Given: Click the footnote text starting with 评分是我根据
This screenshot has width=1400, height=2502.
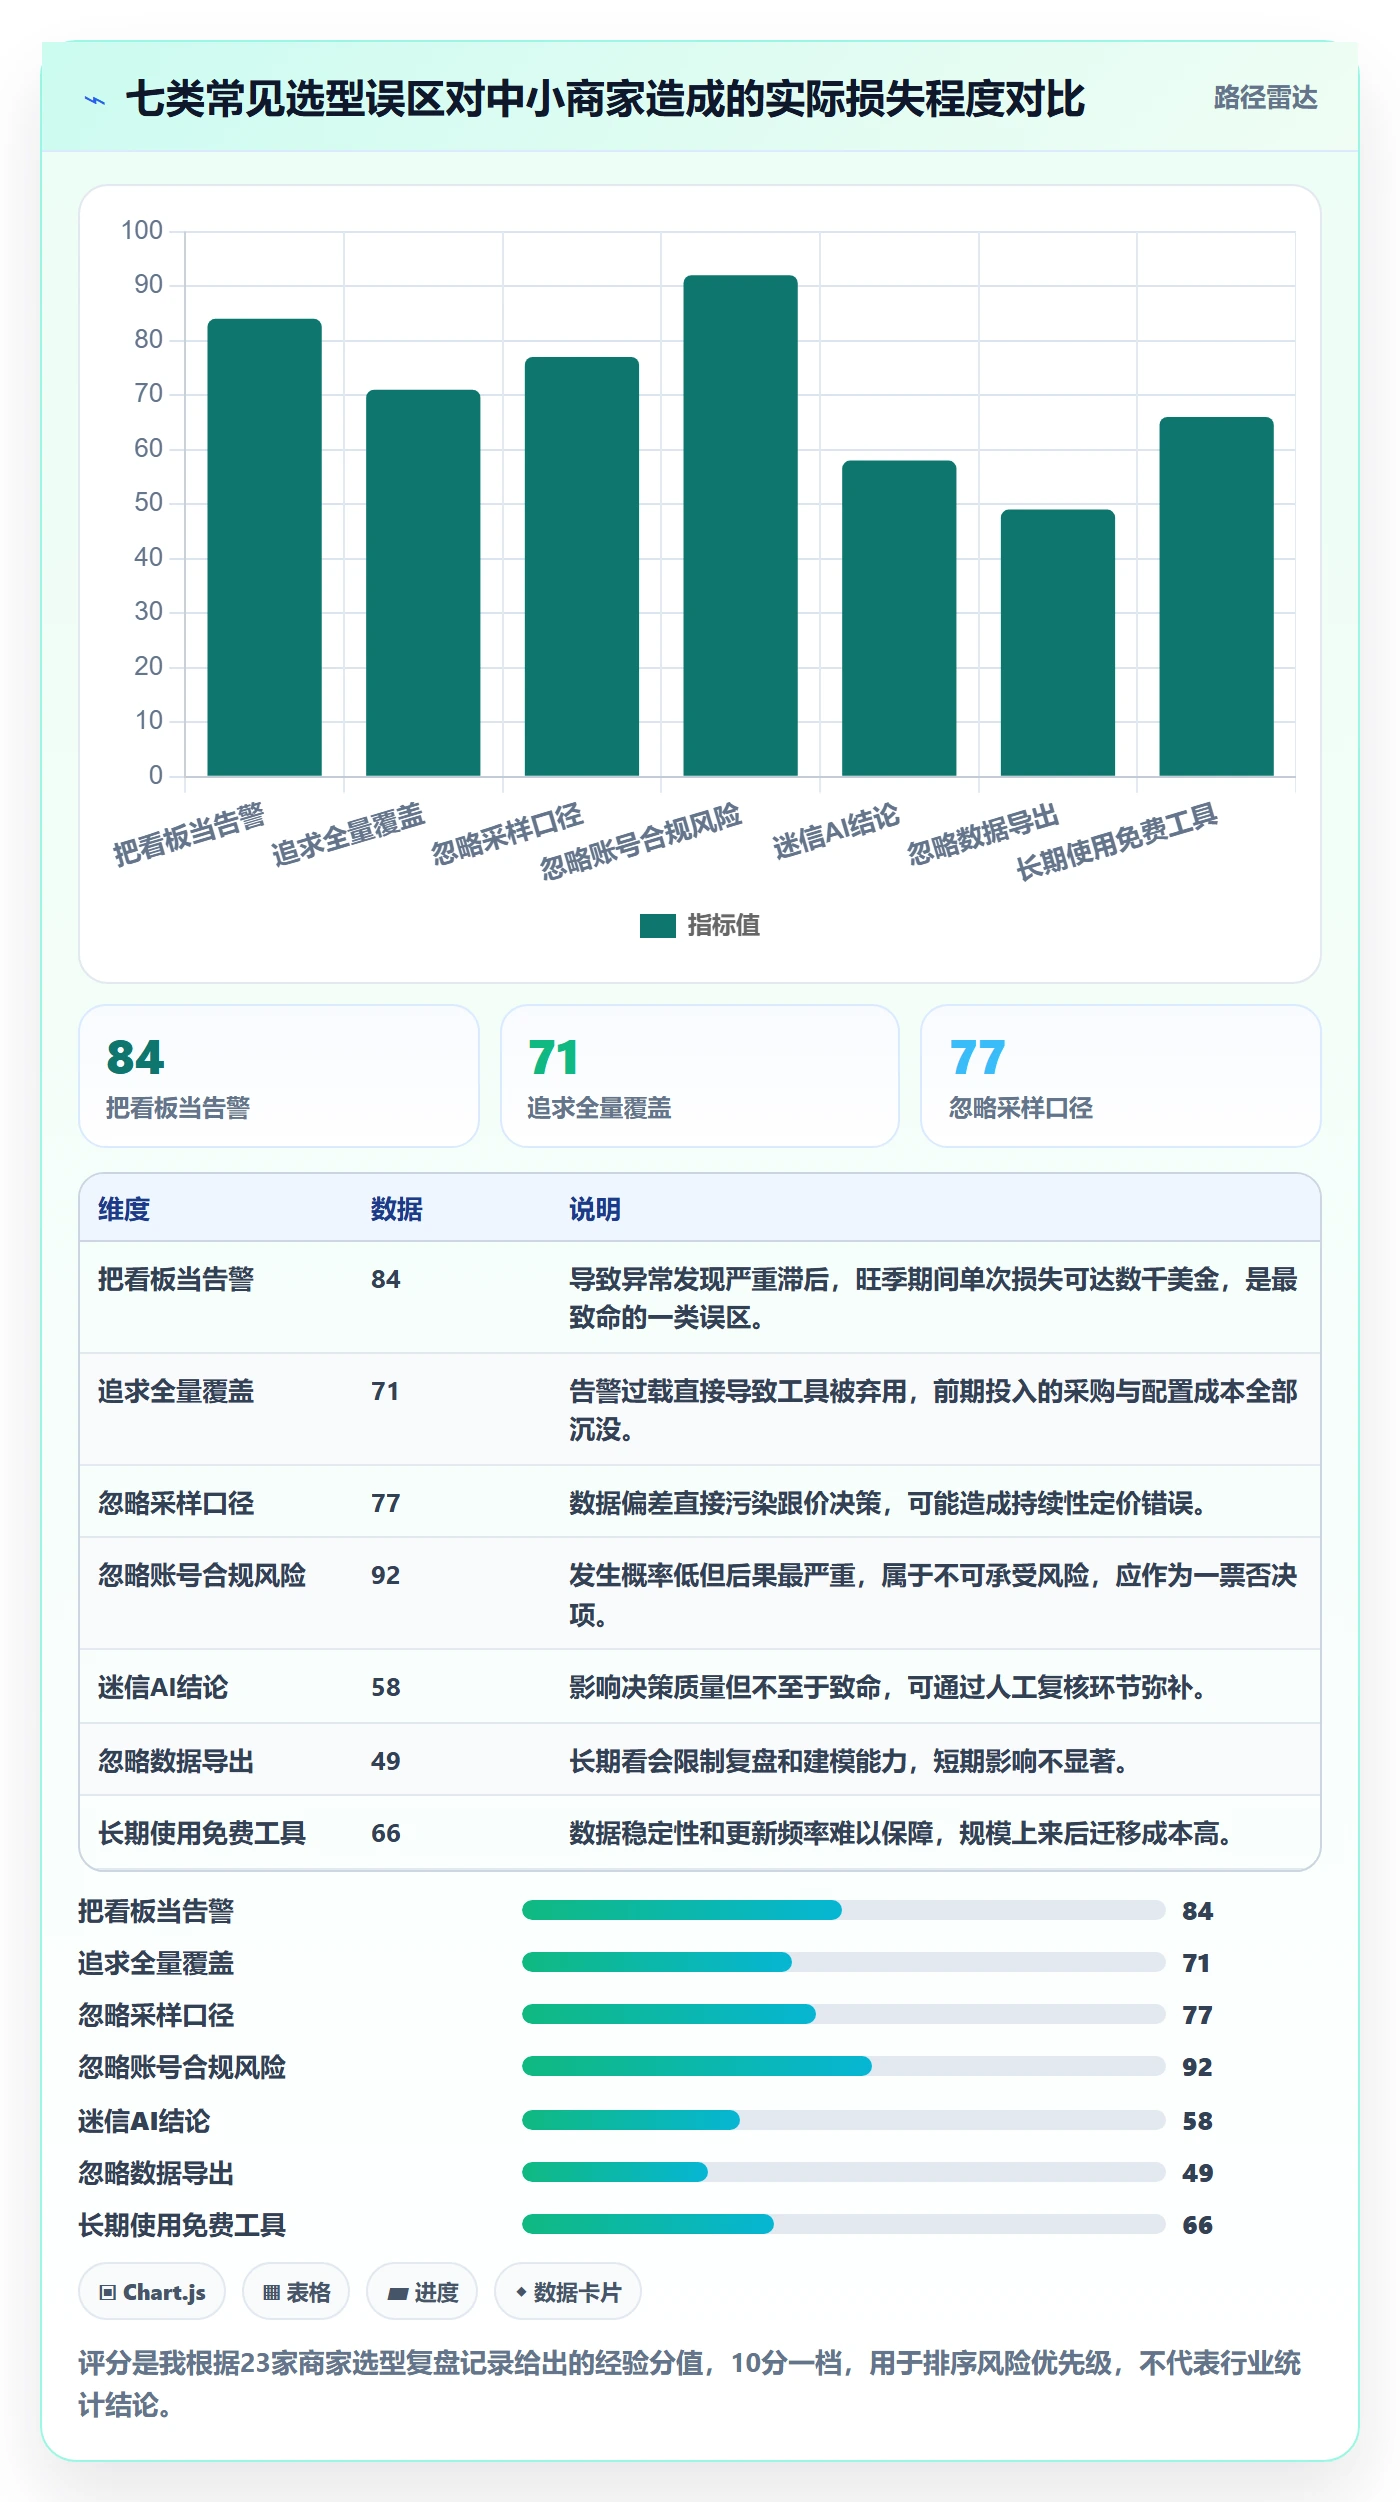Looking at the screenshot, I should (690, 2384).
